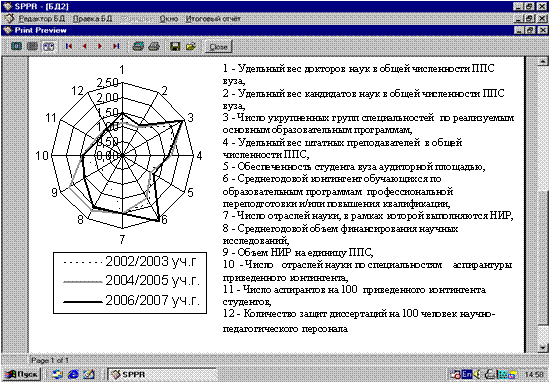
Task: Open the printer setup icon
Action: [x=138, y=46]
